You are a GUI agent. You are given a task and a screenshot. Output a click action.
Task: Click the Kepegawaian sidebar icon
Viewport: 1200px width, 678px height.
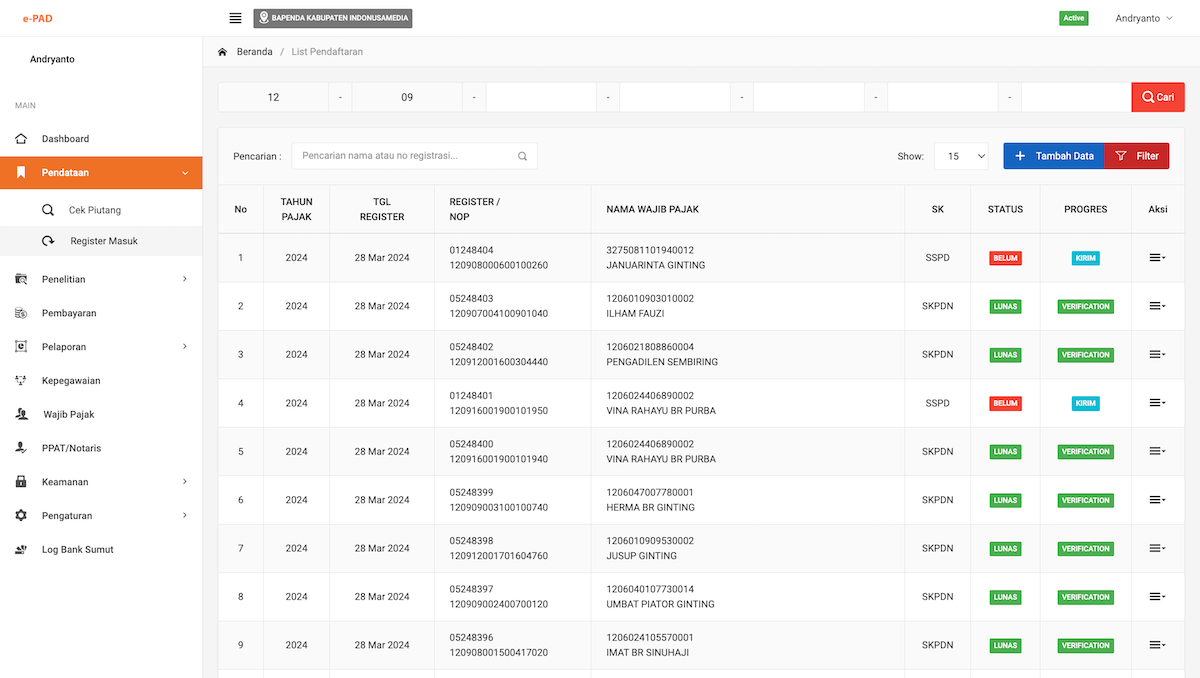click(21, 381)
